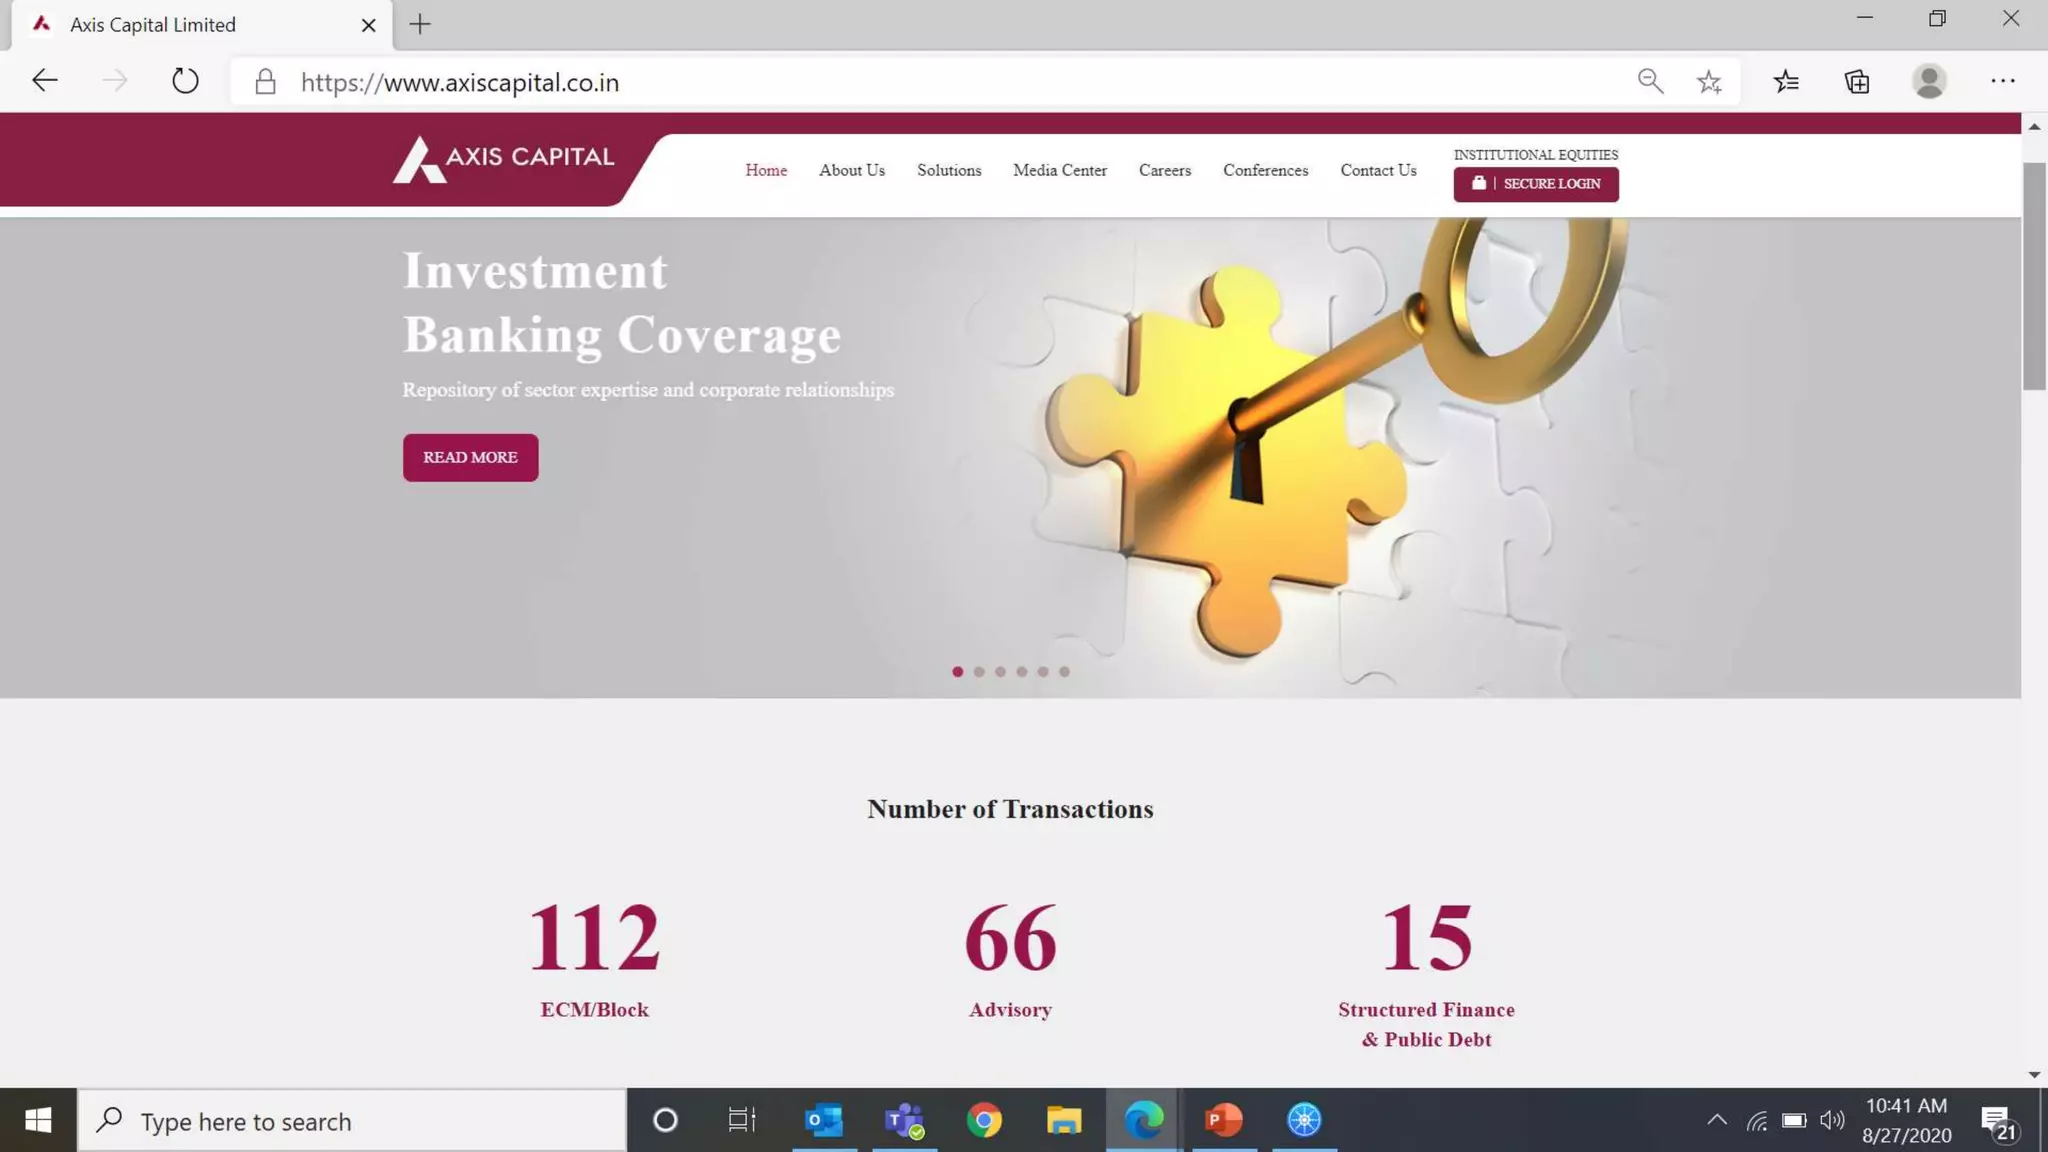Open the blue snowflake app on taskbar
The width and height of the screenshot is (2048, 1152).
point(1304,1120)
